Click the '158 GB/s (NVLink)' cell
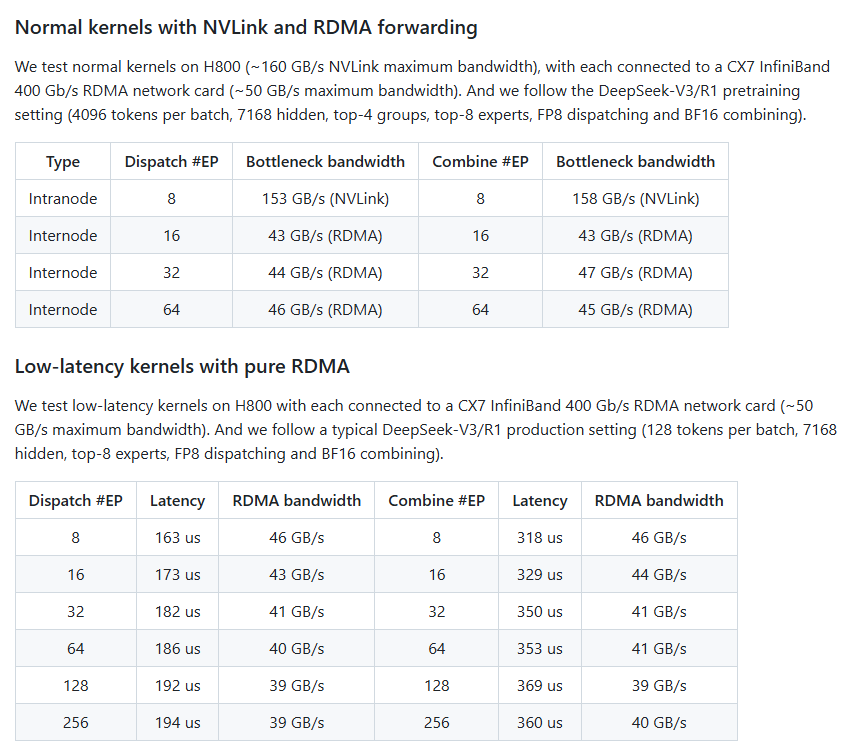 pyautogui.click(x=636, y=199)
